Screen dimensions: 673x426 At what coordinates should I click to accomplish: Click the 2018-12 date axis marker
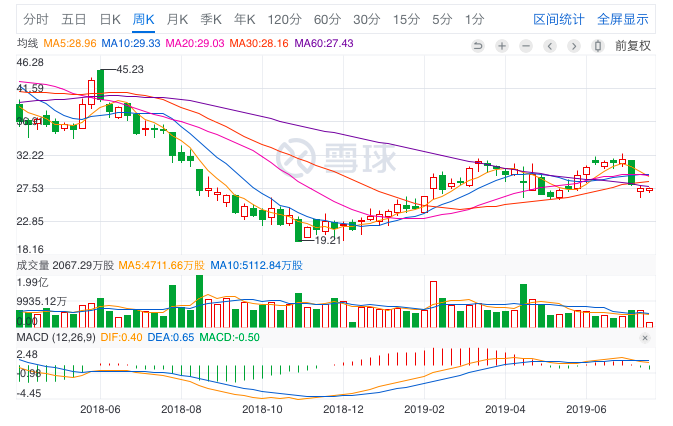coord(343,409)
